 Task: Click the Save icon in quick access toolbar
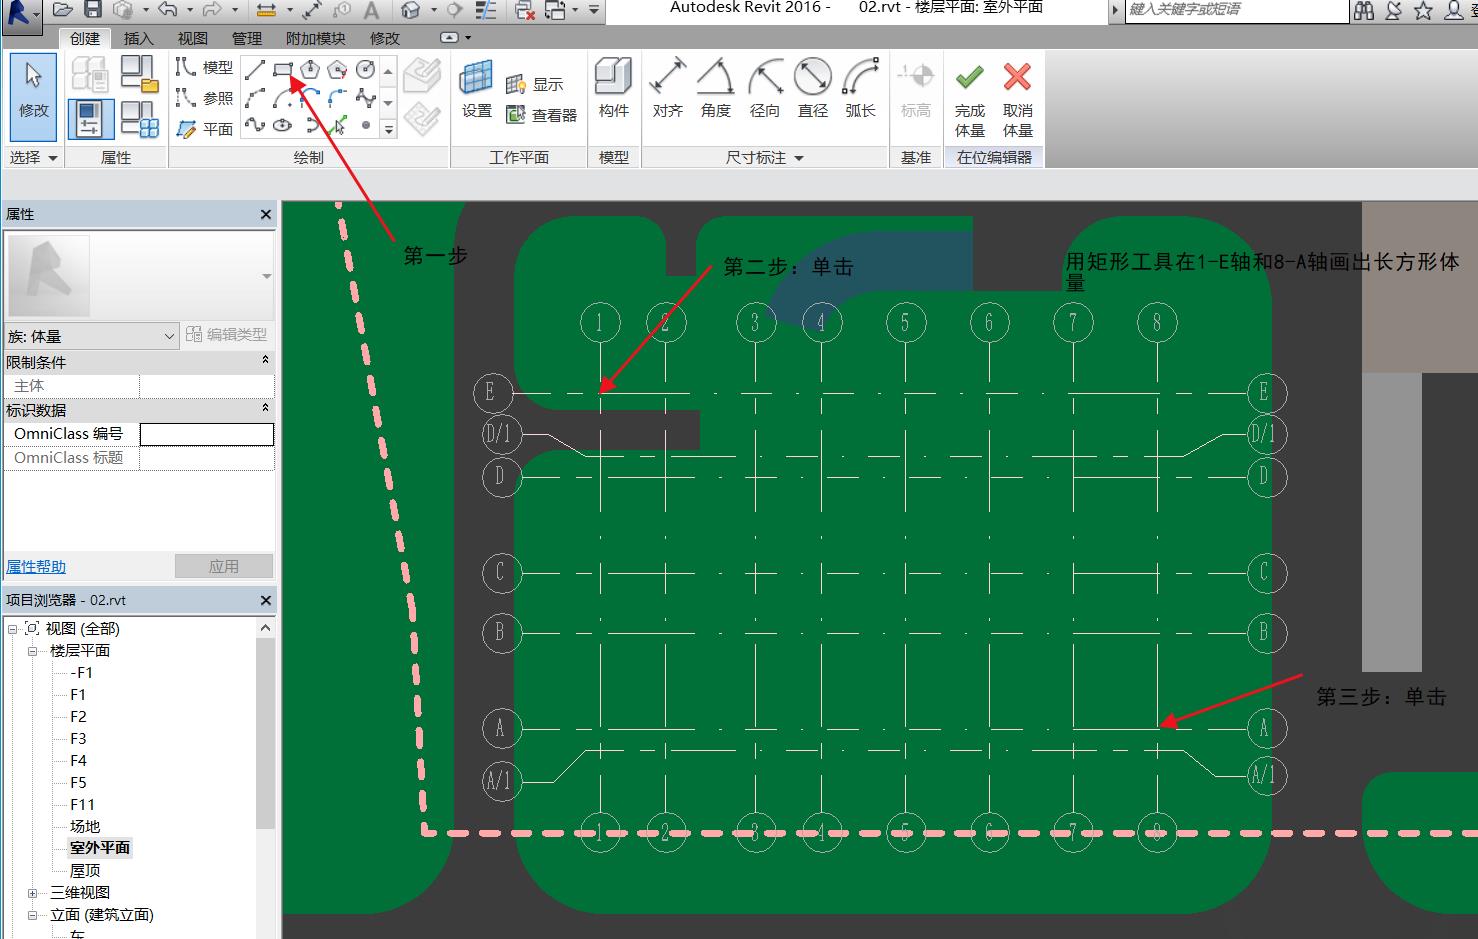[x=93, y=10]
